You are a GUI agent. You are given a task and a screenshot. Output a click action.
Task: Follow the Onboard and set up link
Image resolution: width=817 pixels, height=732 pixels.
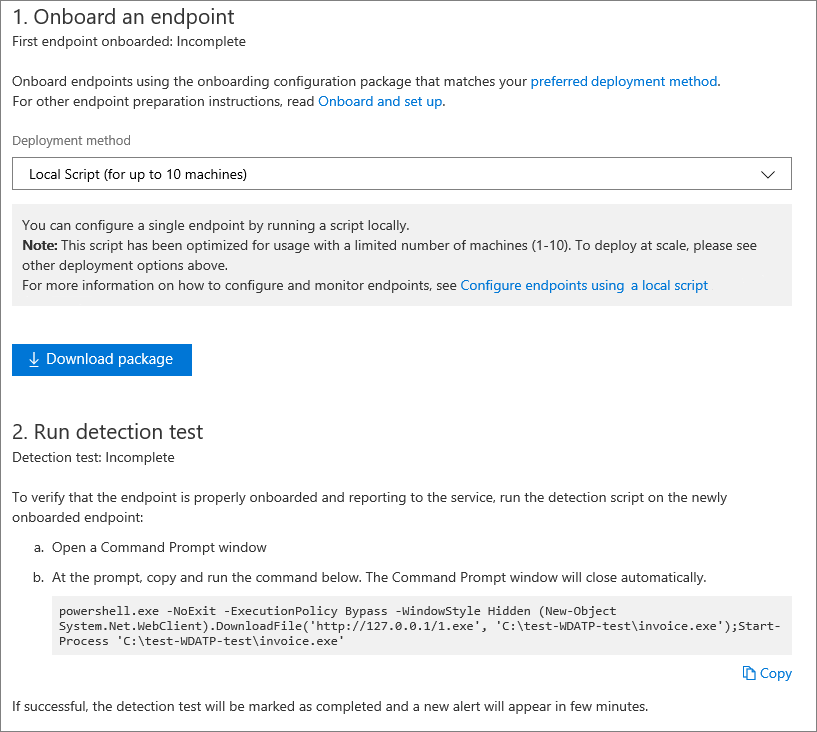click(380, 101)
